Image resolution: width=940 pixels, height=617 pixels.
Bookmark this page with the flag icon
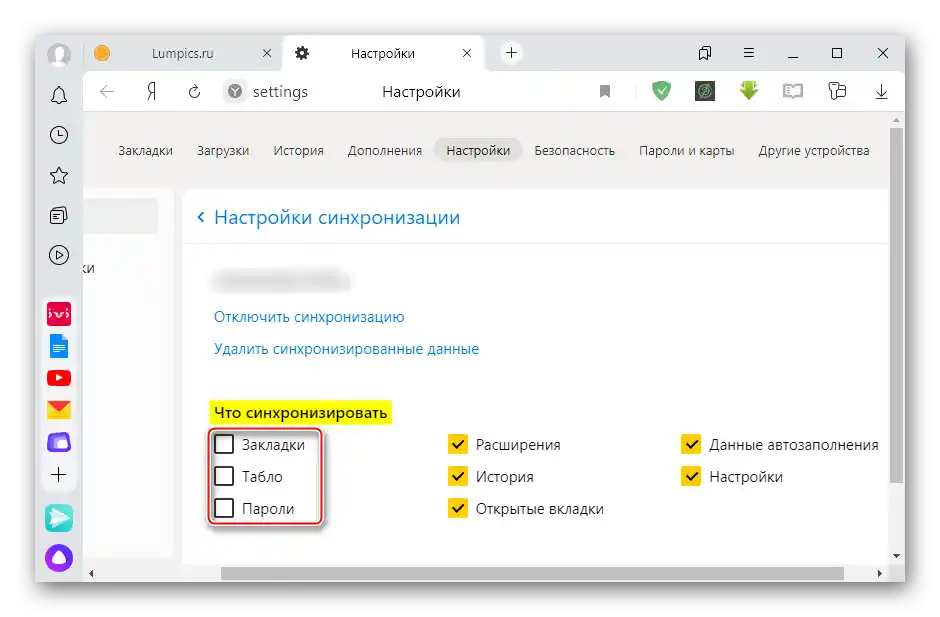pos(605,92)
